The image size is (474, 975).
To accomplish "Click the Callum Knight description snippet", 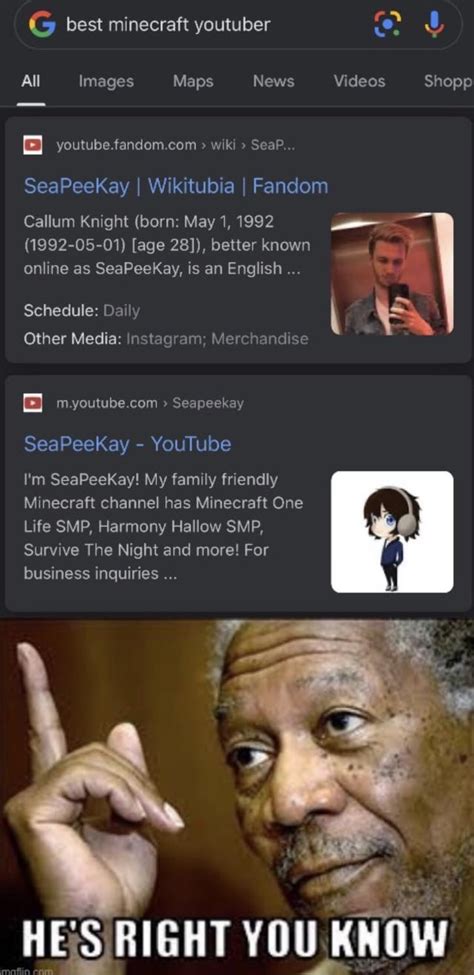I will coord(167,245).
